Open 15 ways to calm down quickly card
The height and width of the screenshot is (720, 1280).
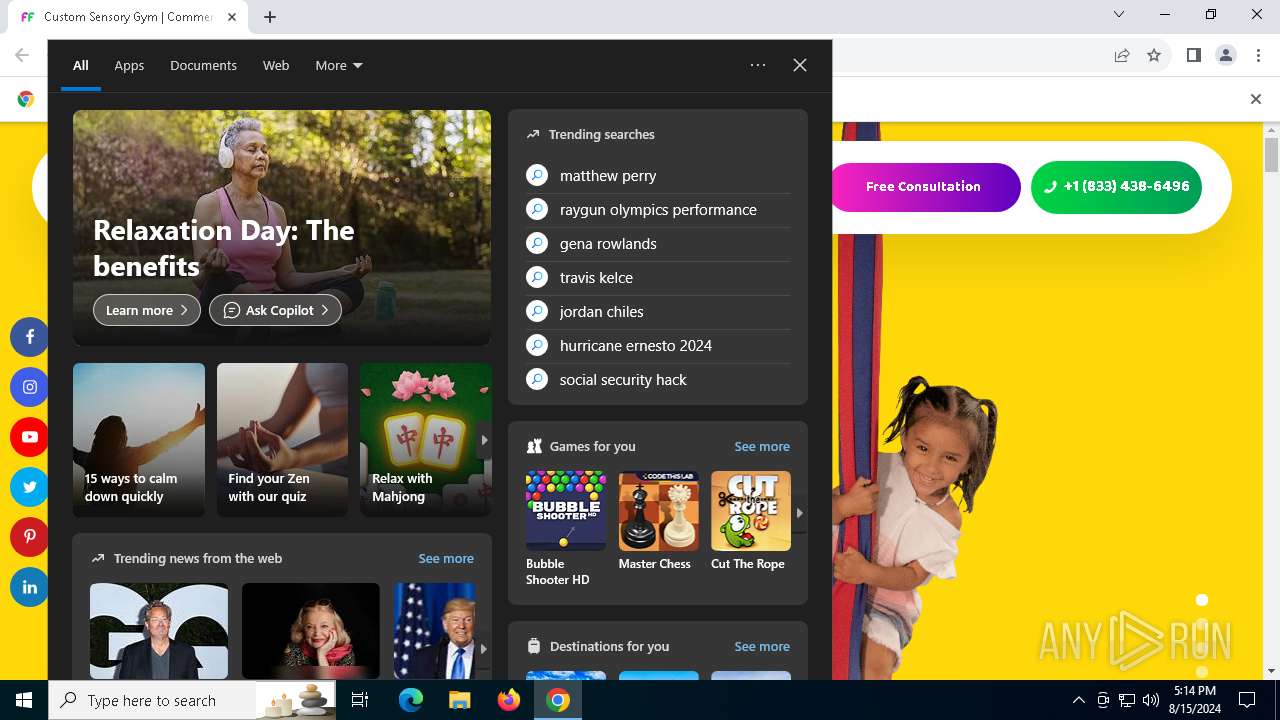[x=139, y=440]
